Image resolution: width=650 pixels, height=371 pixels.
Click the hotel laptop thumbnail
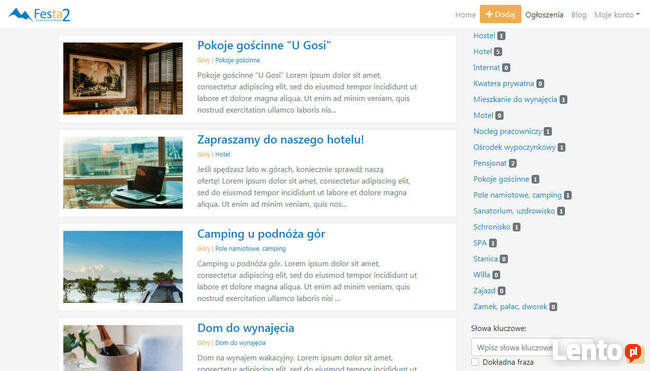[x=123, y=172]
